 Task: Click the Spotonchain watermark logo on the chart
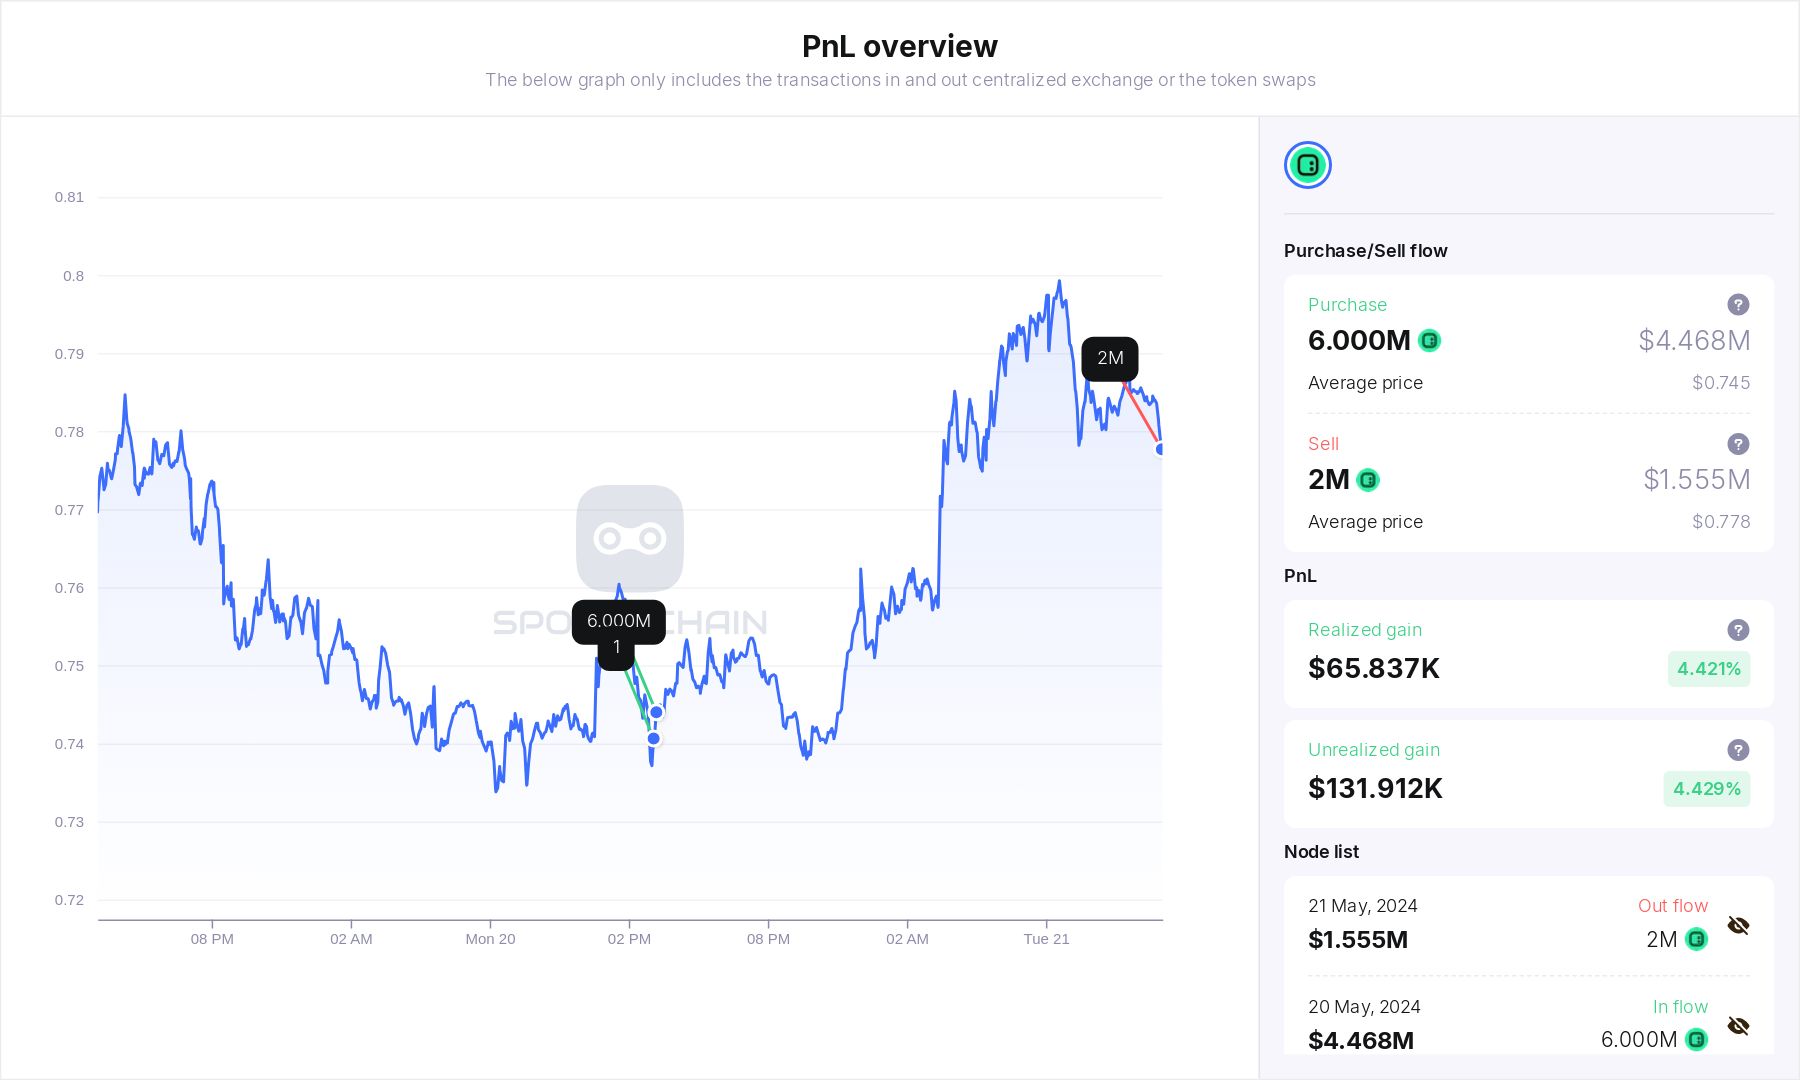coord(629,538)
